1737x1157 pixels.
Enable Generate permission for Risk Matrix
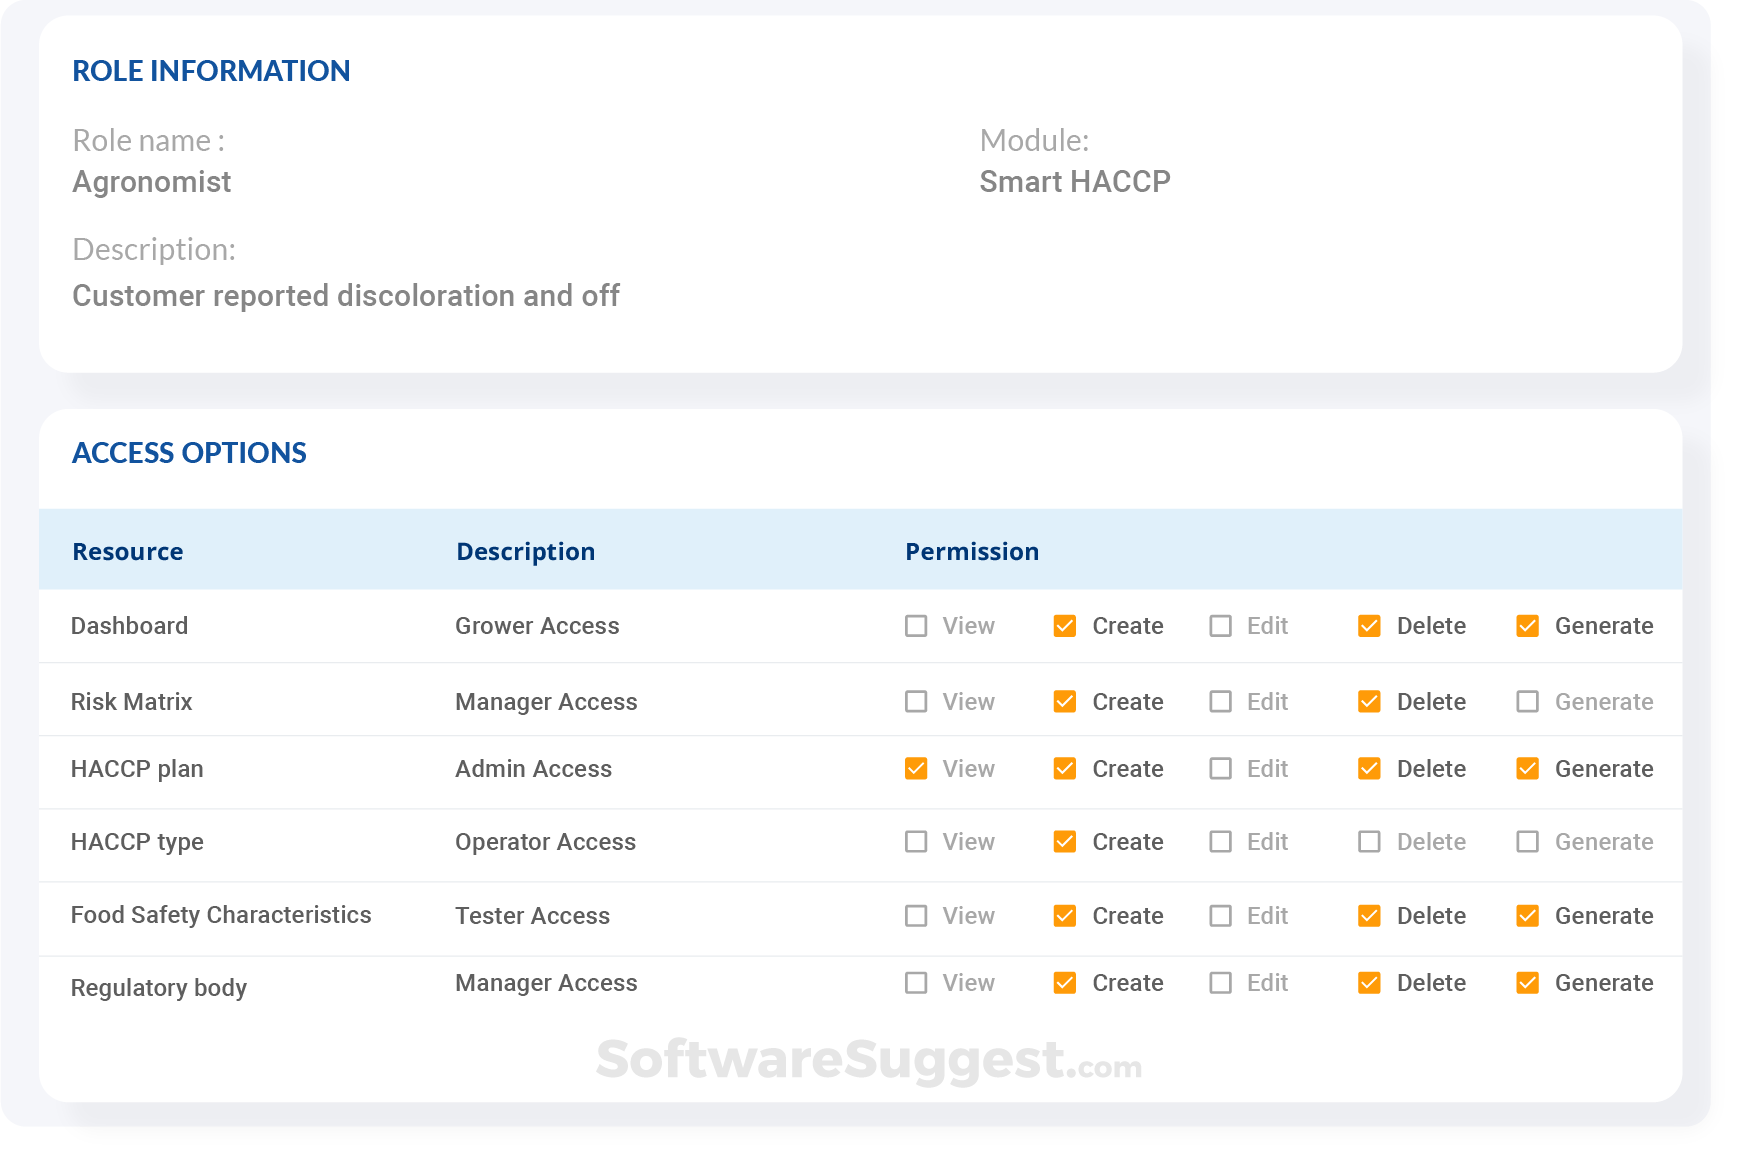(x=1527, y=701)
